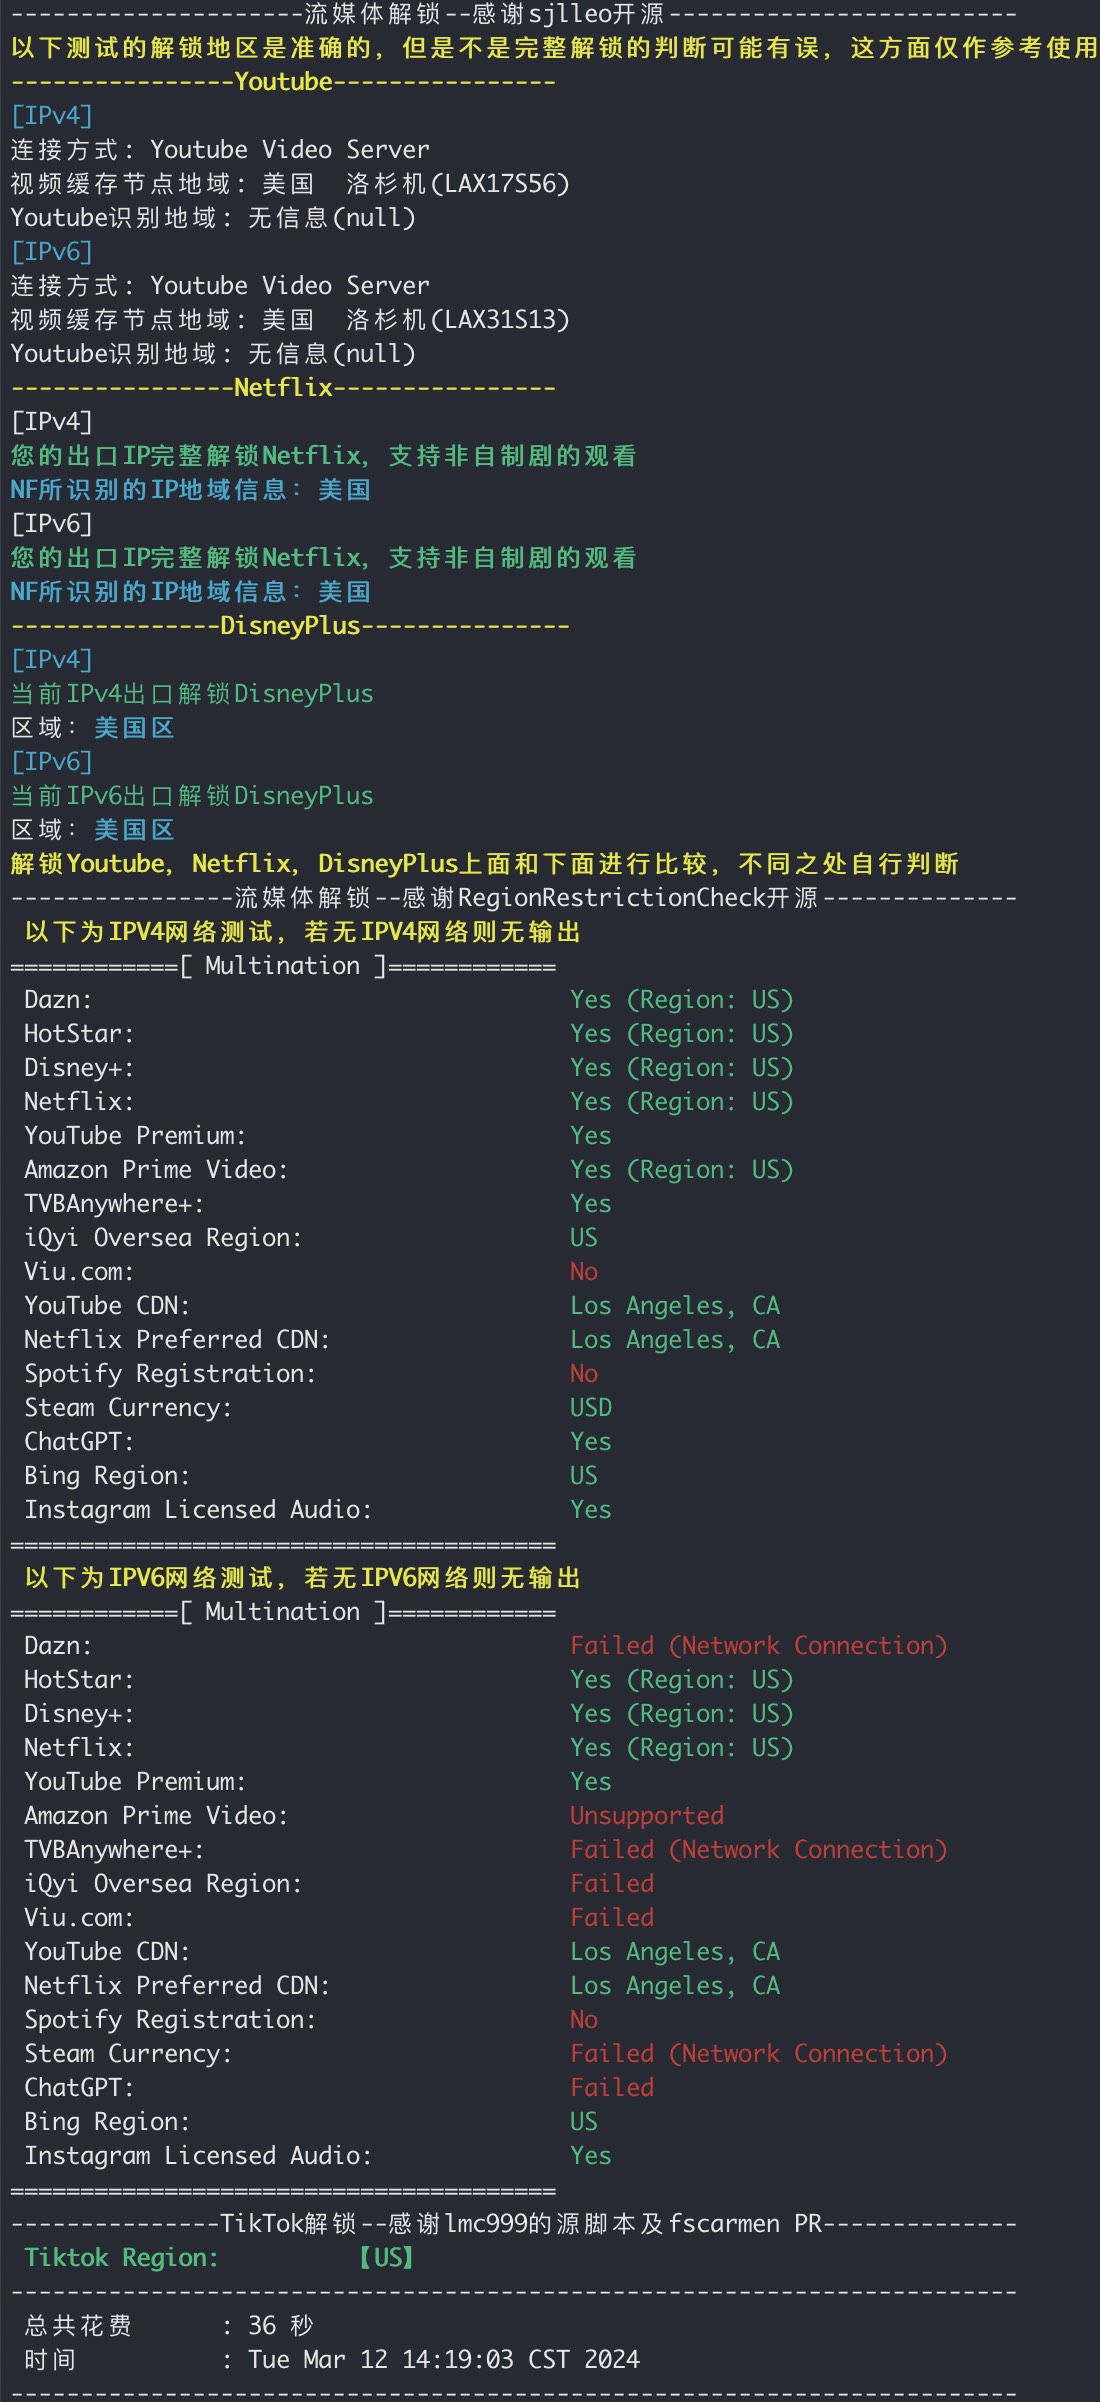Select the Tiktok Region label

click(x=121, y=2258)
